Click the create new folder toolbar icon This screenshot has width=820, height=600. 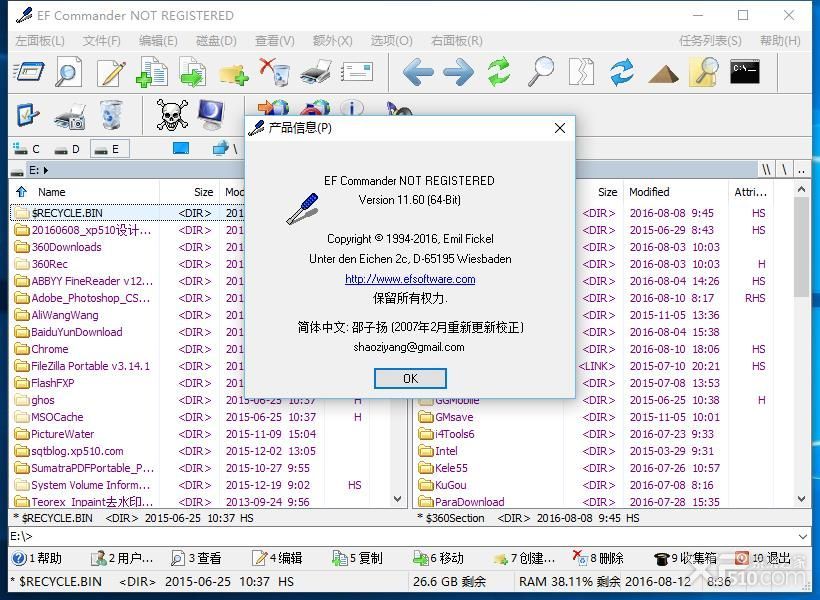tap(233, 74)
